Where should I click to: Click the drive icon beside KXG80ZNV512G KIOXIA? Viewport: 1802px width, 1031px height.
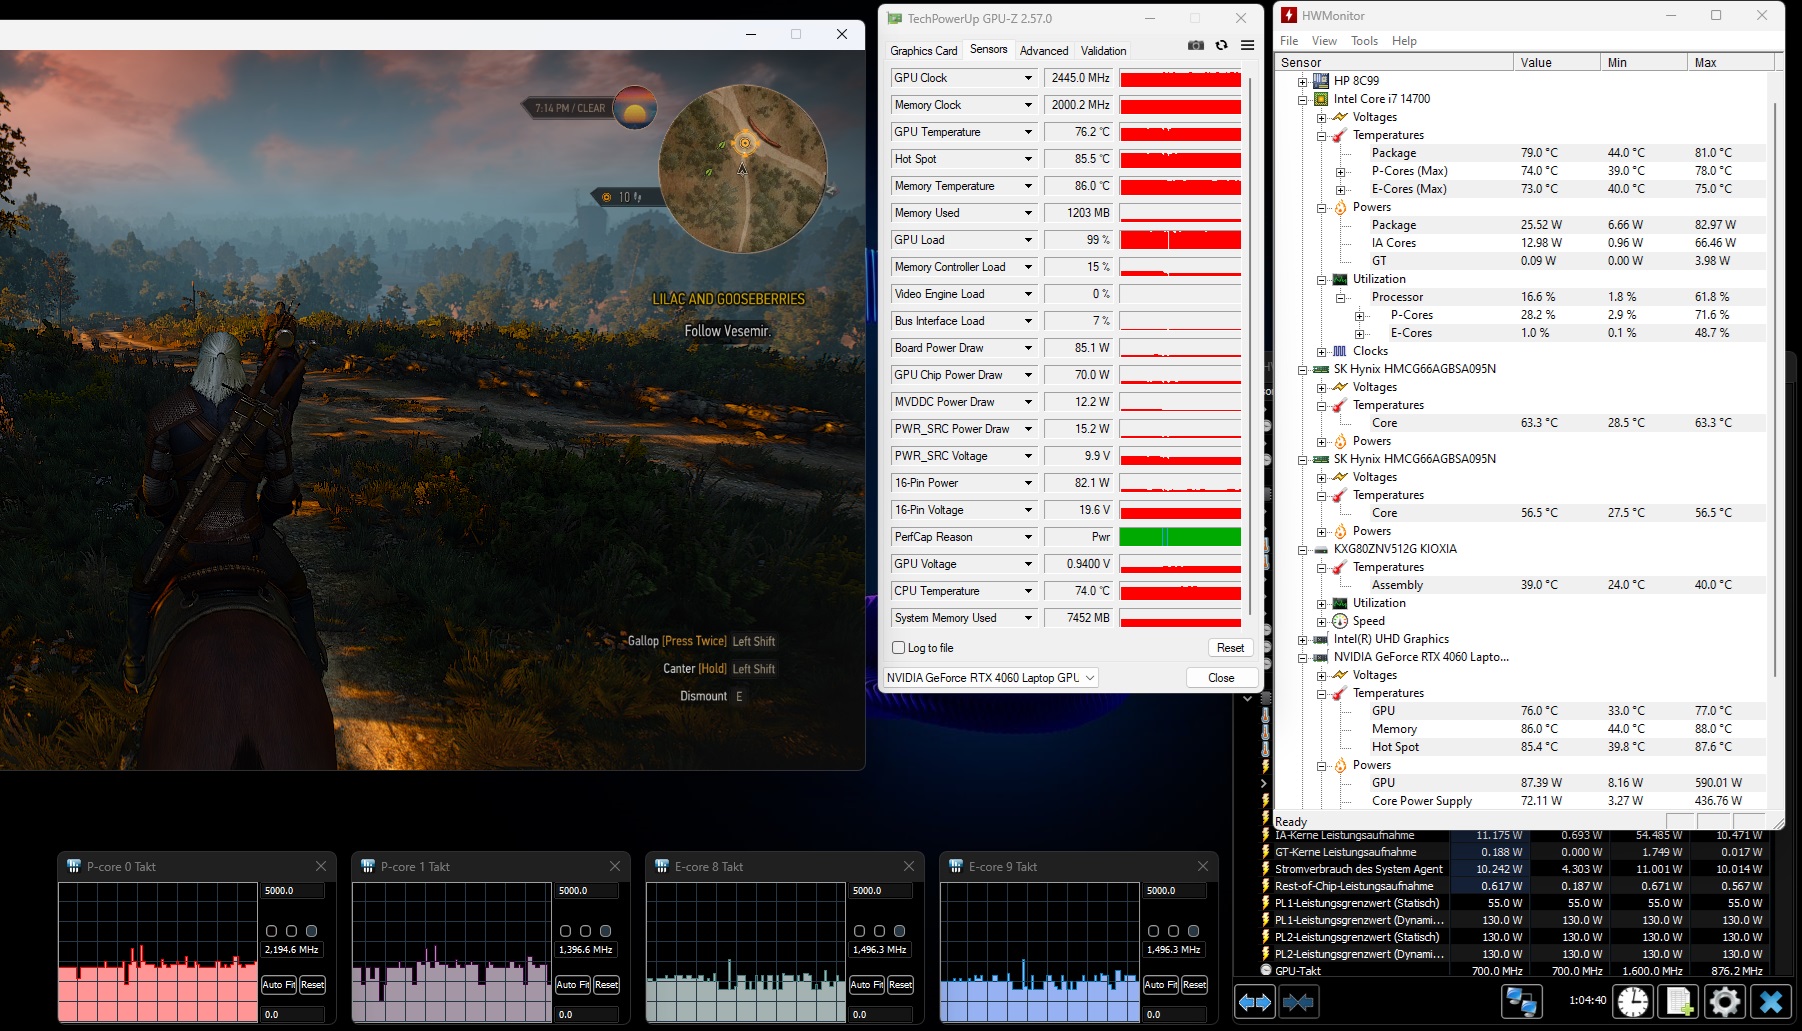pyautogui.click(x=1321, y=549)
